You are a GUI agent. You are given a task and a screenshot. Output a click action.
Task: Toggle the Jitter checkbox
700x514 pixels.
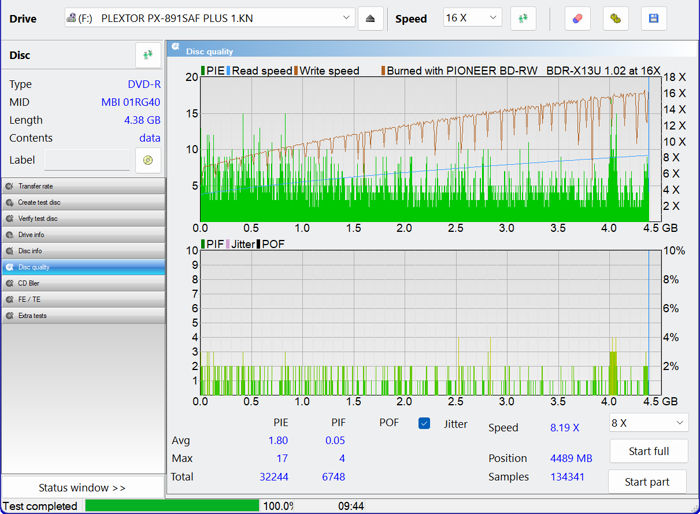click(x=424, y=424)
